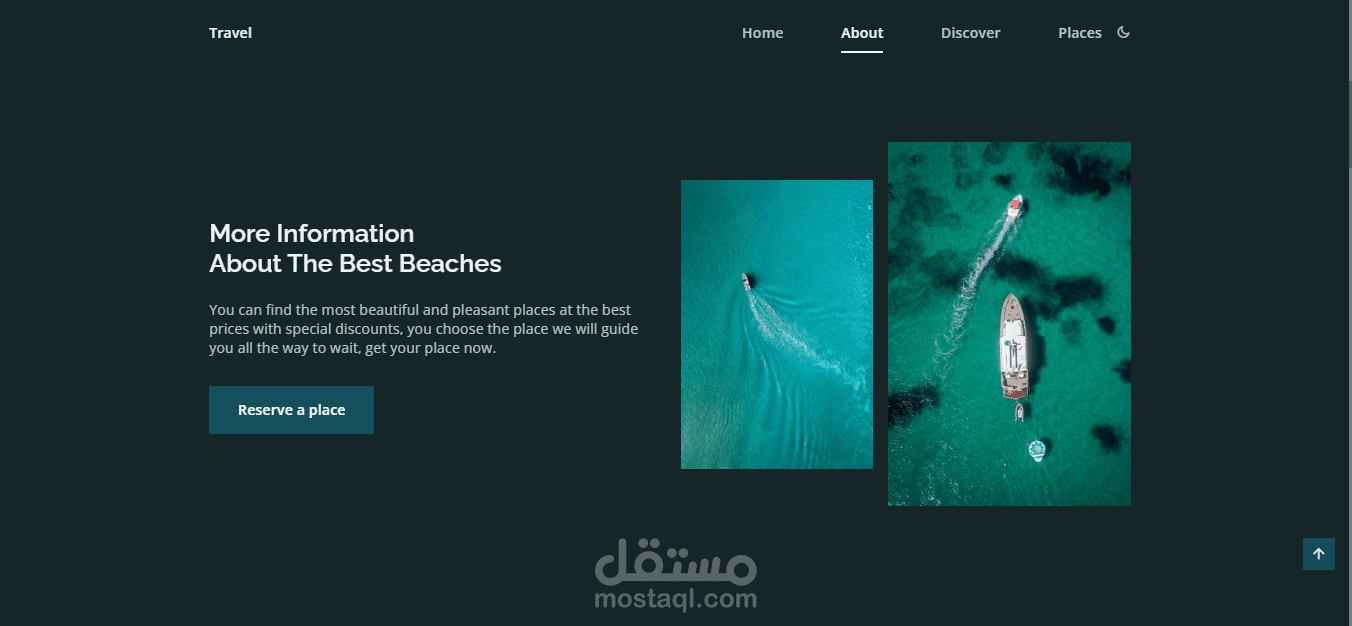Click the scroll-to-top arrow button
This screenshot has width=1352, height=626.
1318,554
